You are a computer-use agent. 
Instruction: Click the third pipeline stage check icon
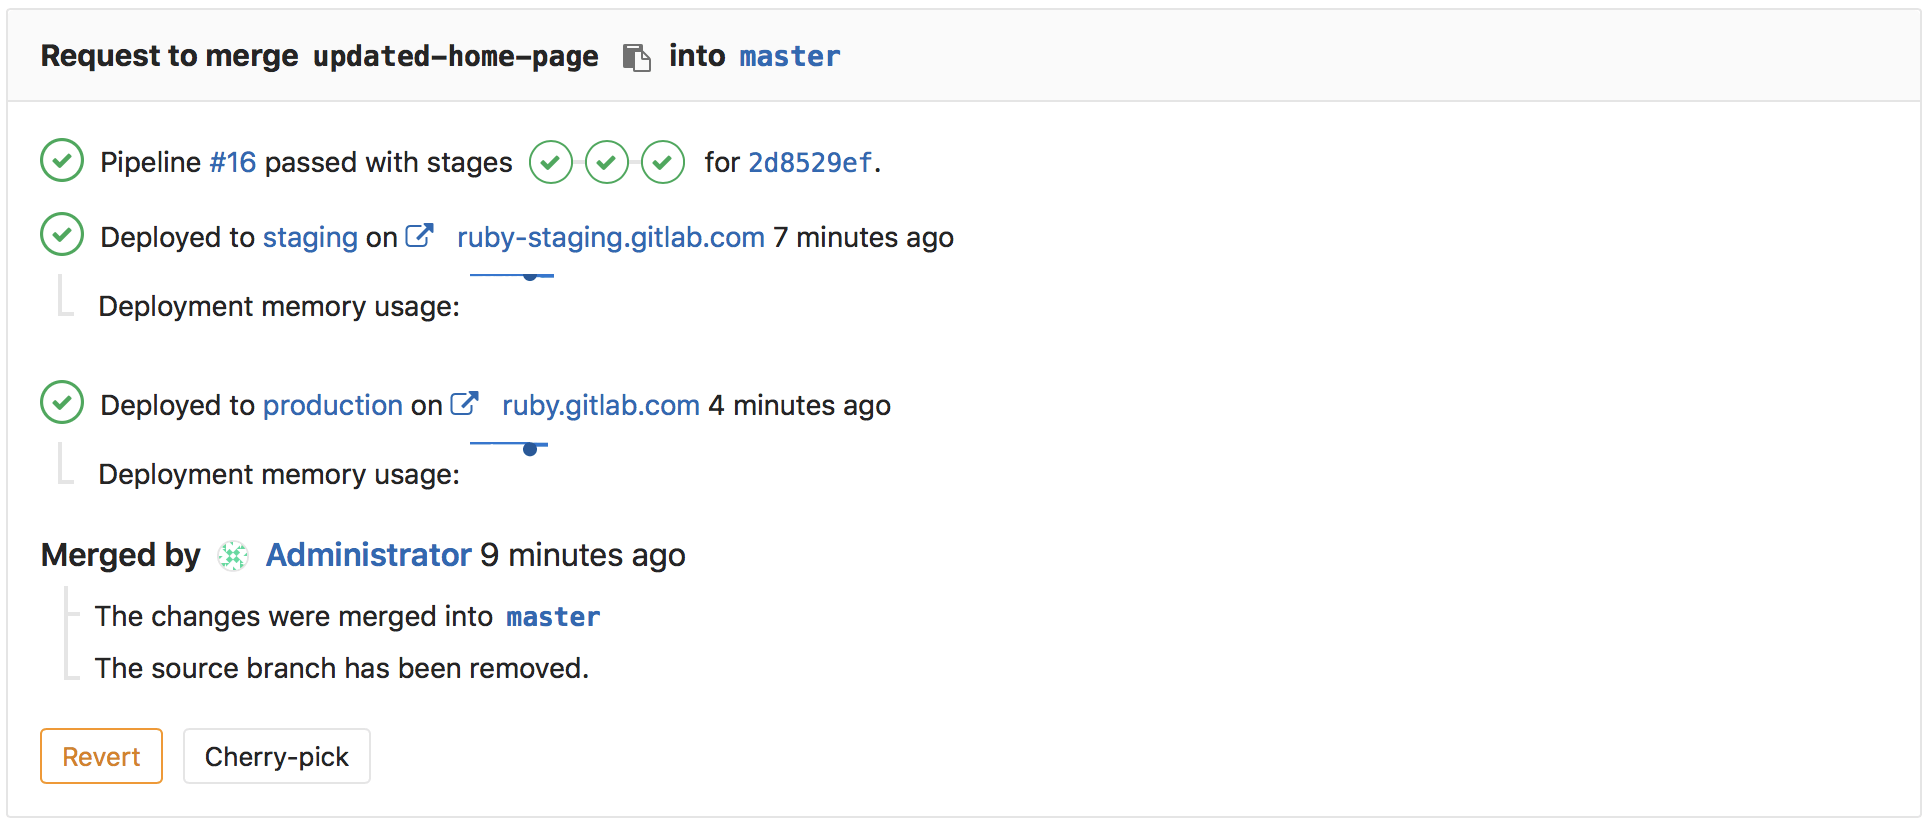tap(662, 161)
